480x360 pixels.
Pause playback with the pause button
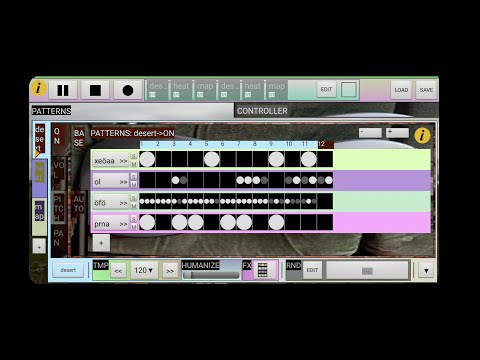(x=63, y=90)
